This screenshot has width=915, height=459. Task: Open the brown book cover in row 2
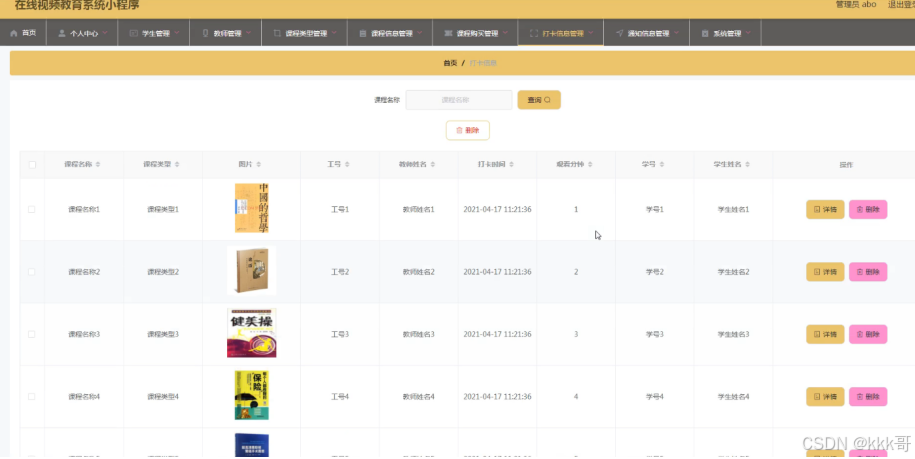252,271
